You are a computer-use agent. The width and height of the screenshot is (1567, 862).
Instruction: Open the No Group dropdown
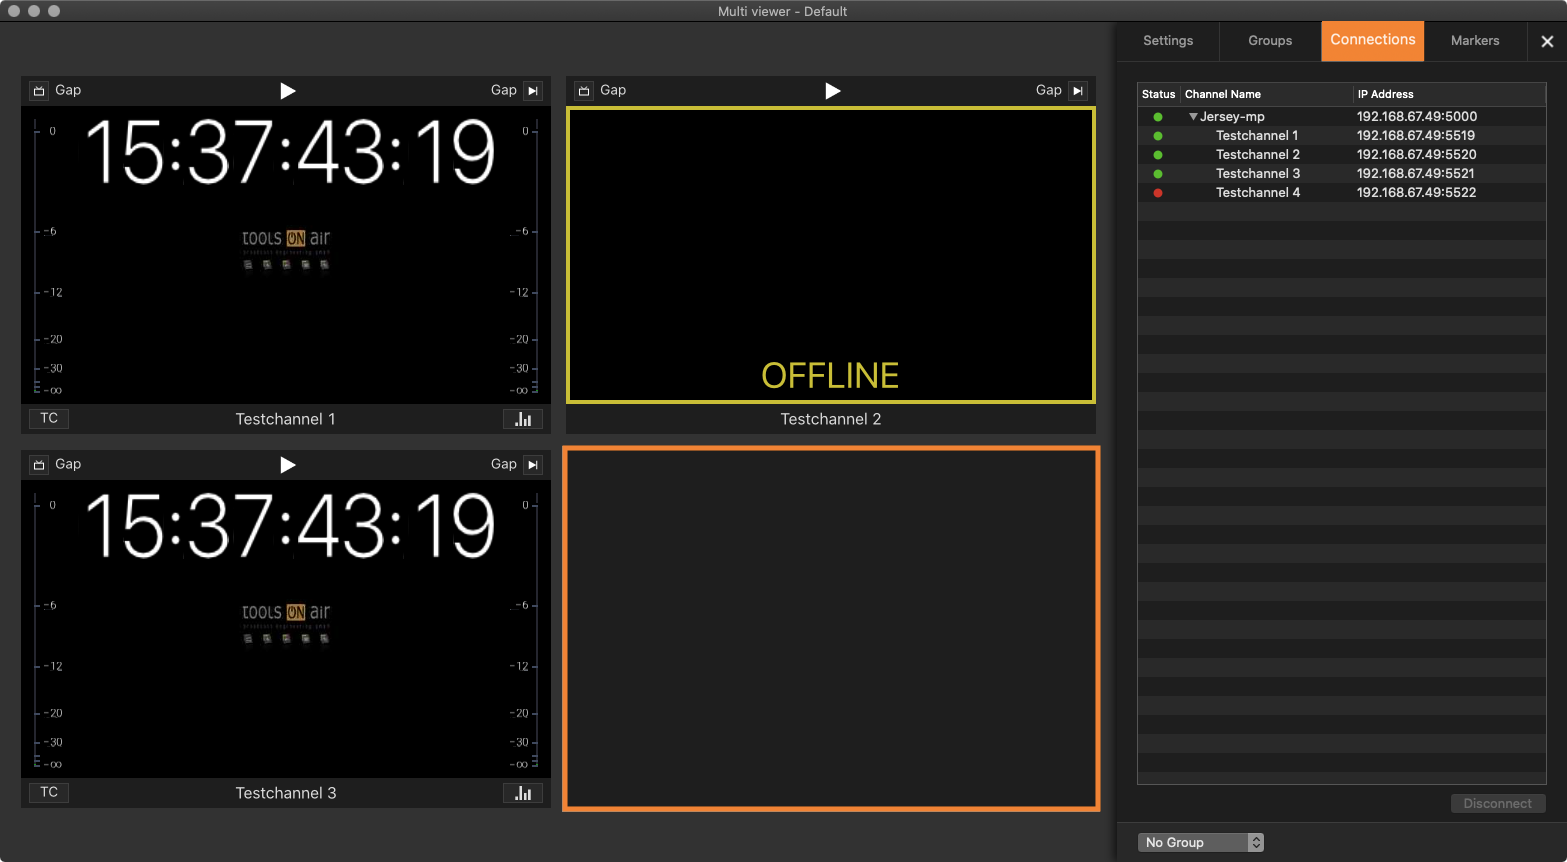(1201, 842)
